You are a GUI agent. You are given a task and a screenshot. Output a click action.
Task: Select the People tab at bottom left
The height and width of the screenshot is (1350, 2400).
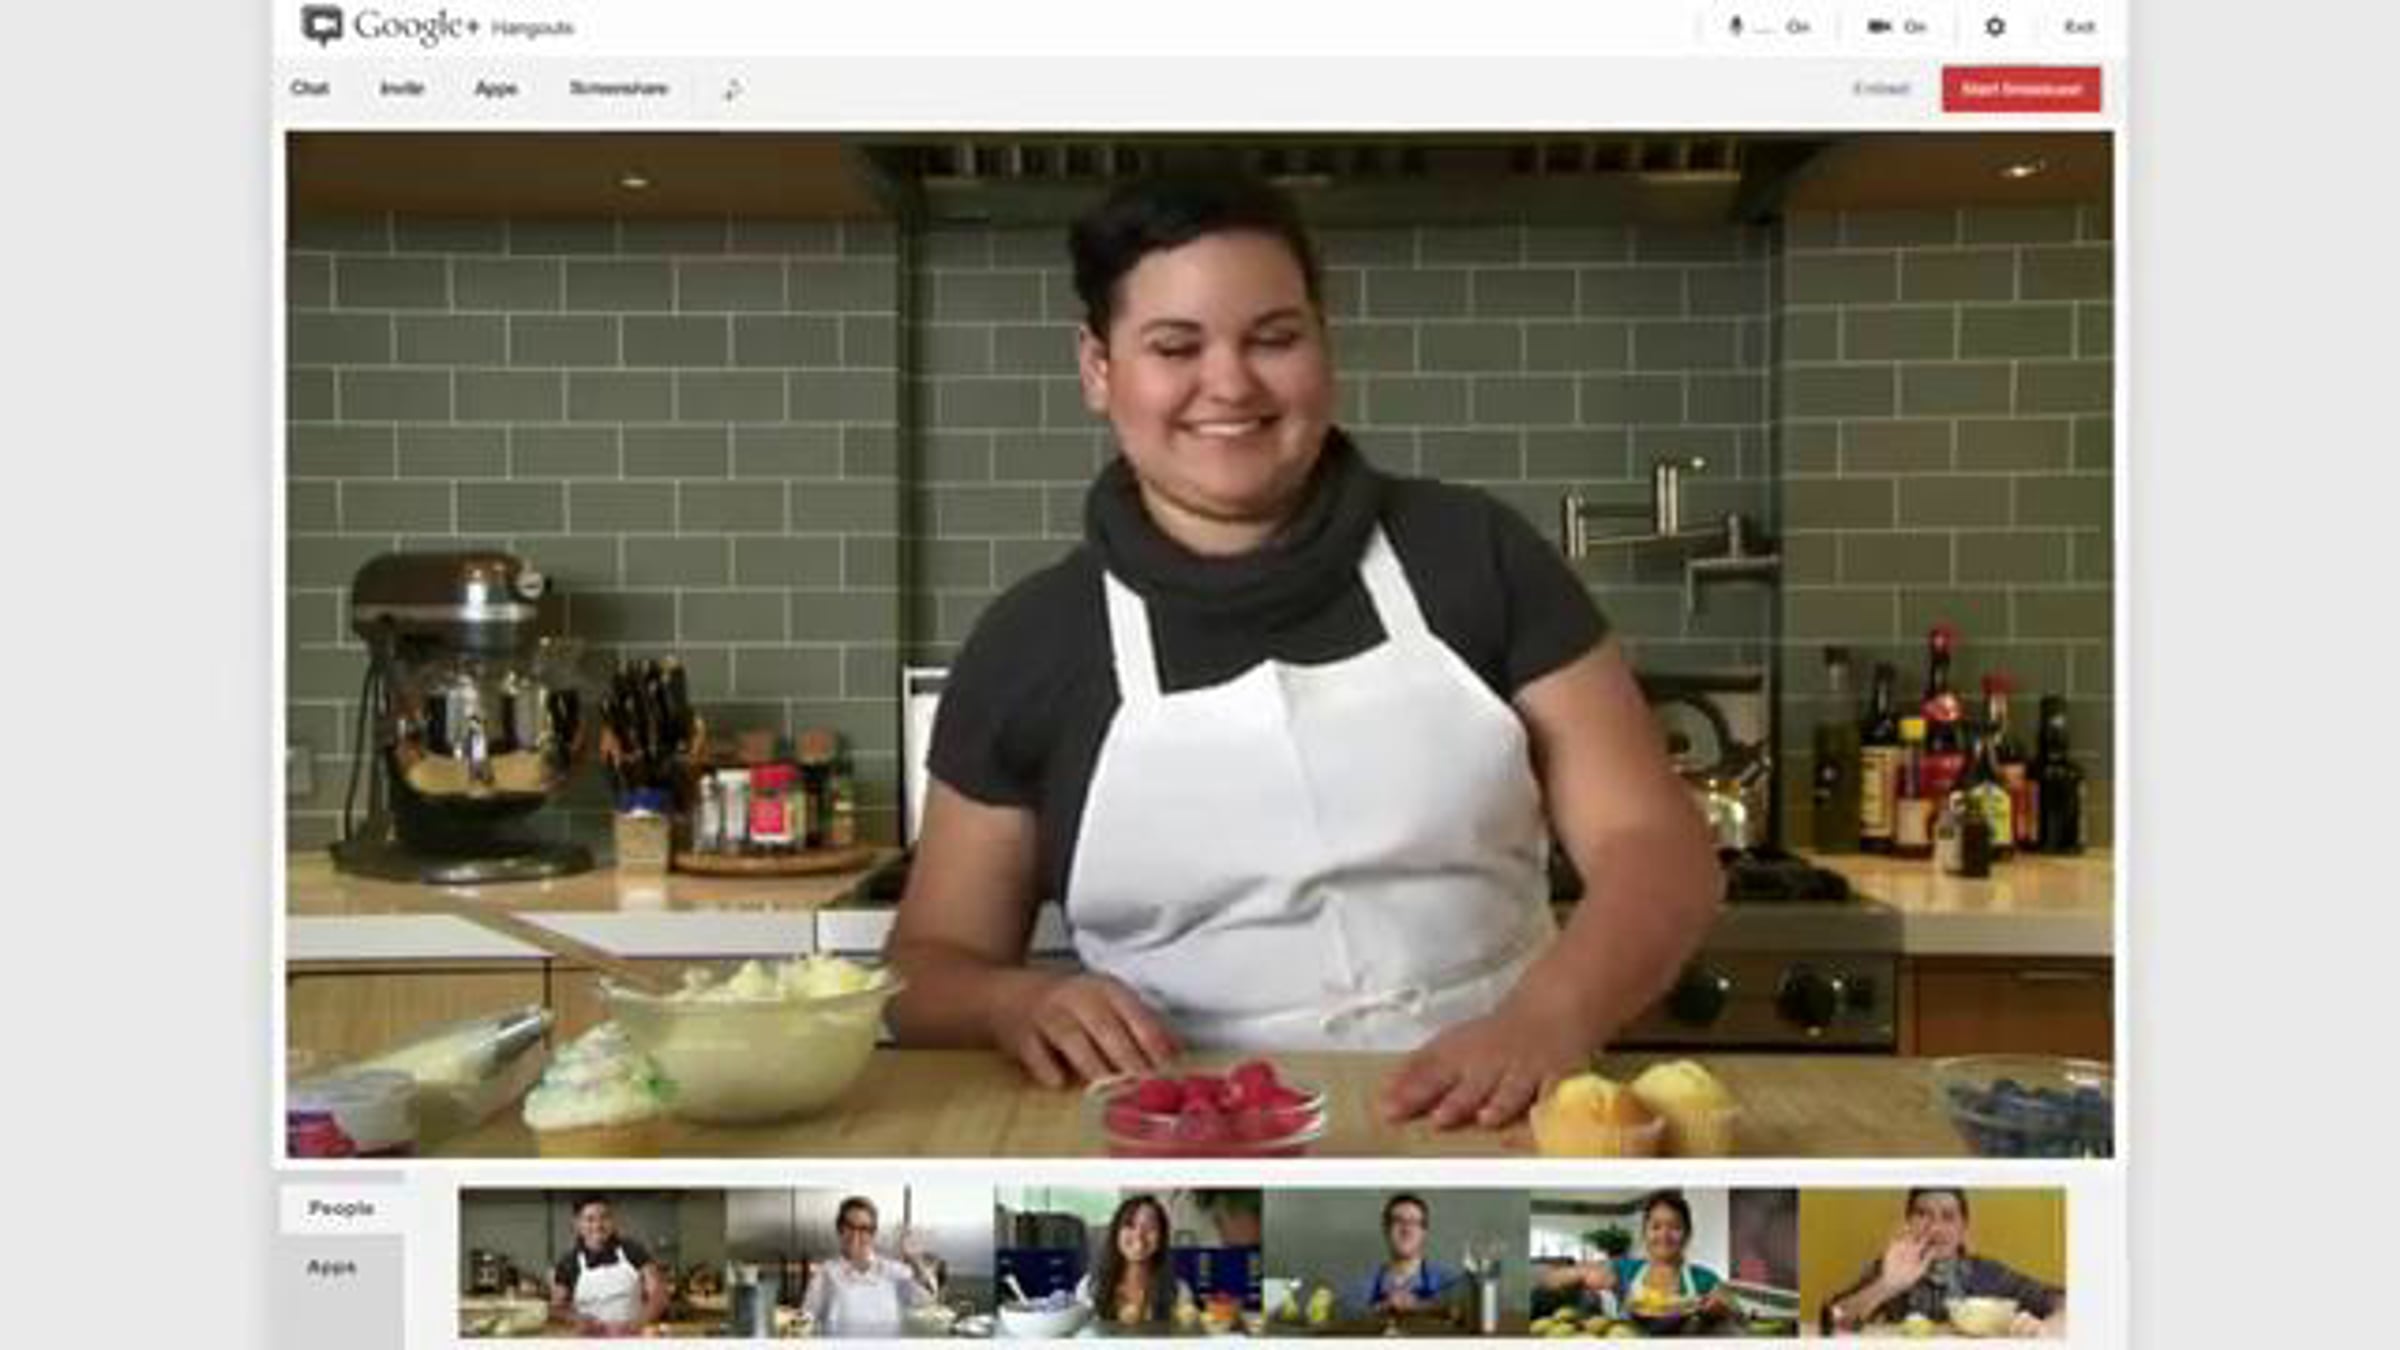click(341, 1208)
